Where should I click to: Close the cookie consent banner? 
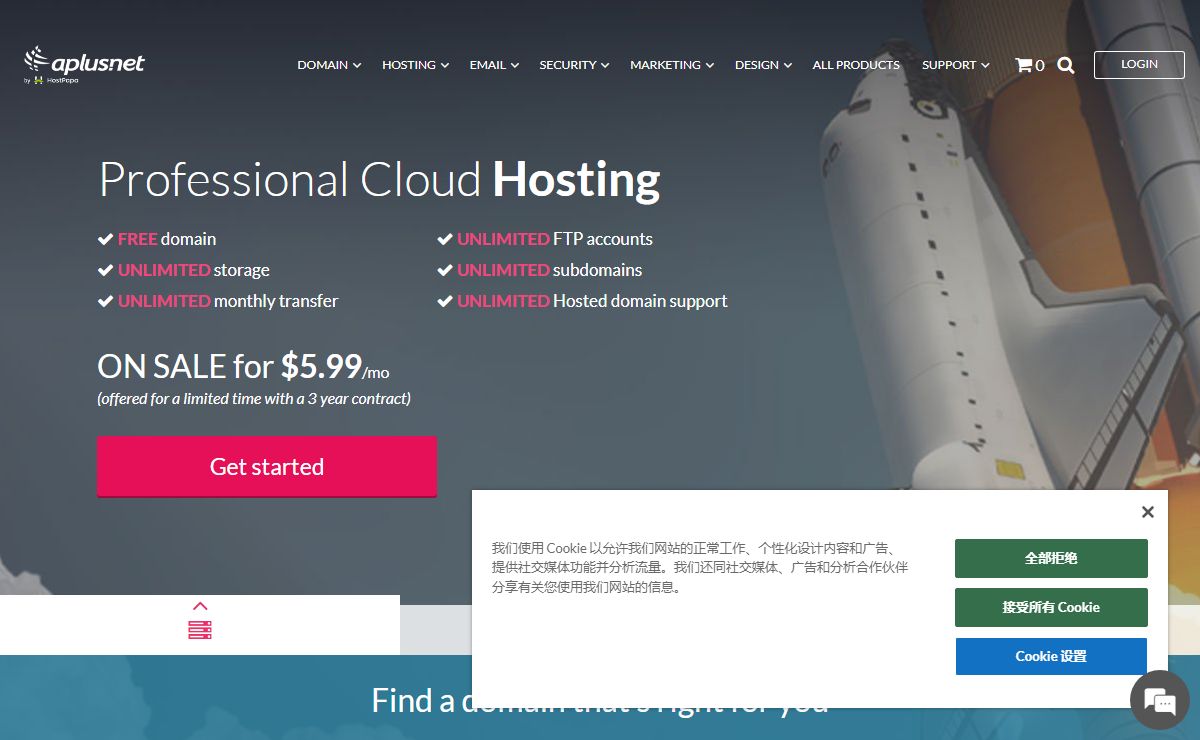click(x=1147, y=512)
